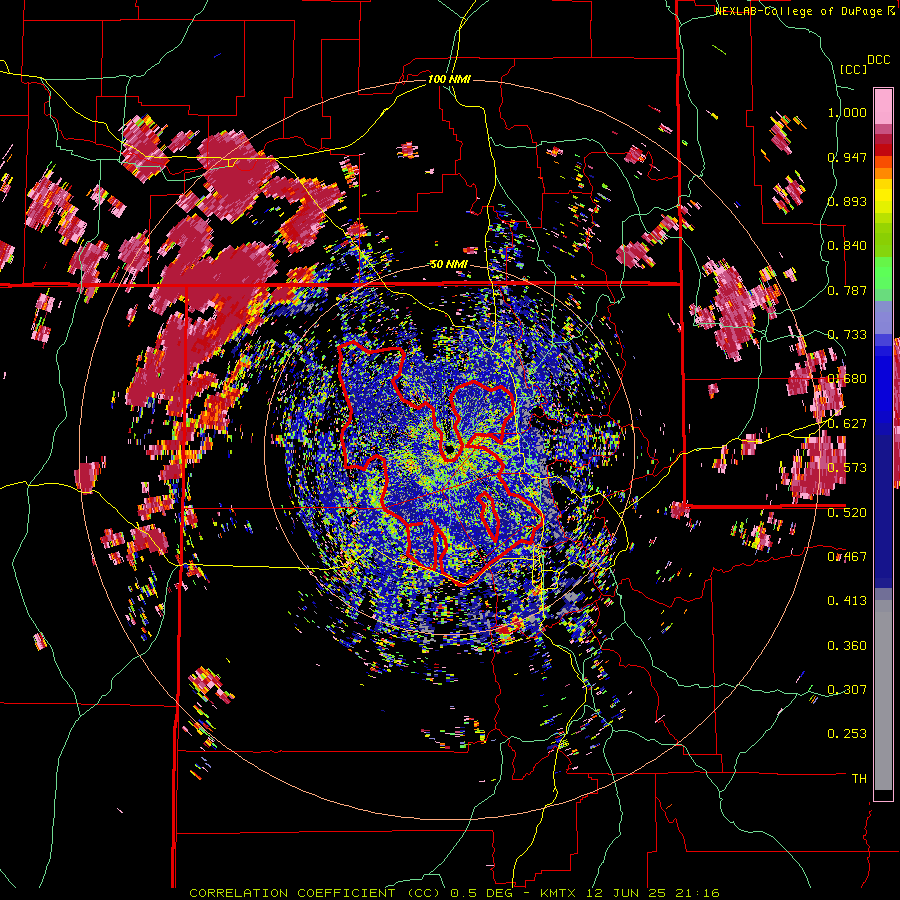Viewport: 900px width, 900px height.
Task: Pick the gray lower color bar segment
Action: (883, 695)
